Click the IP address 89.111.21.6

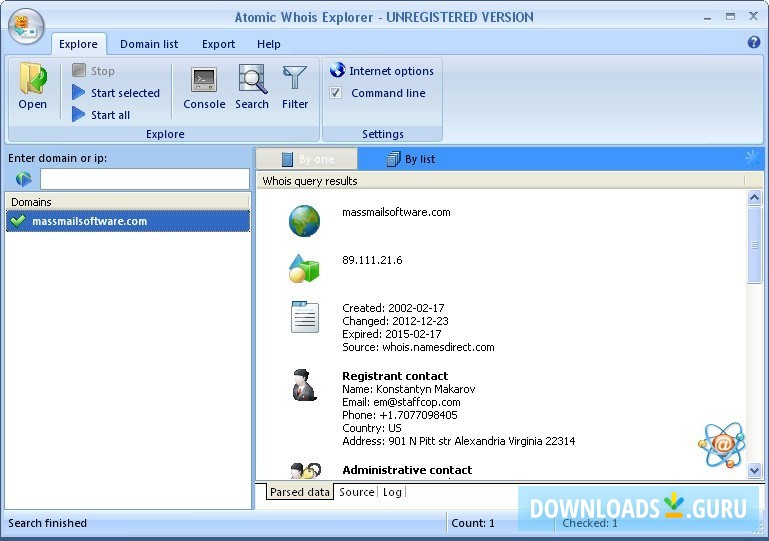tap(372, 260)
